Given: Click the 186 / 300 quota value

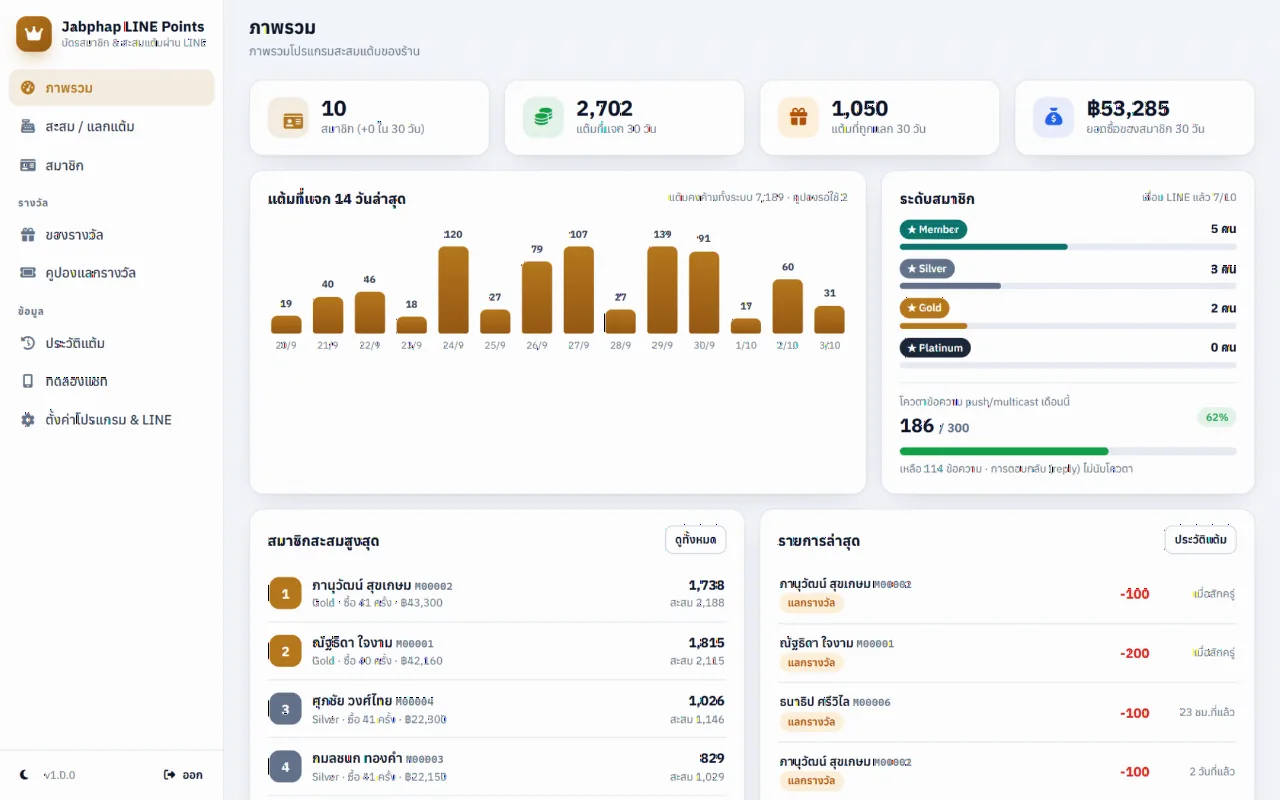Looking at the screenshot, I should (x=934, y=426).
